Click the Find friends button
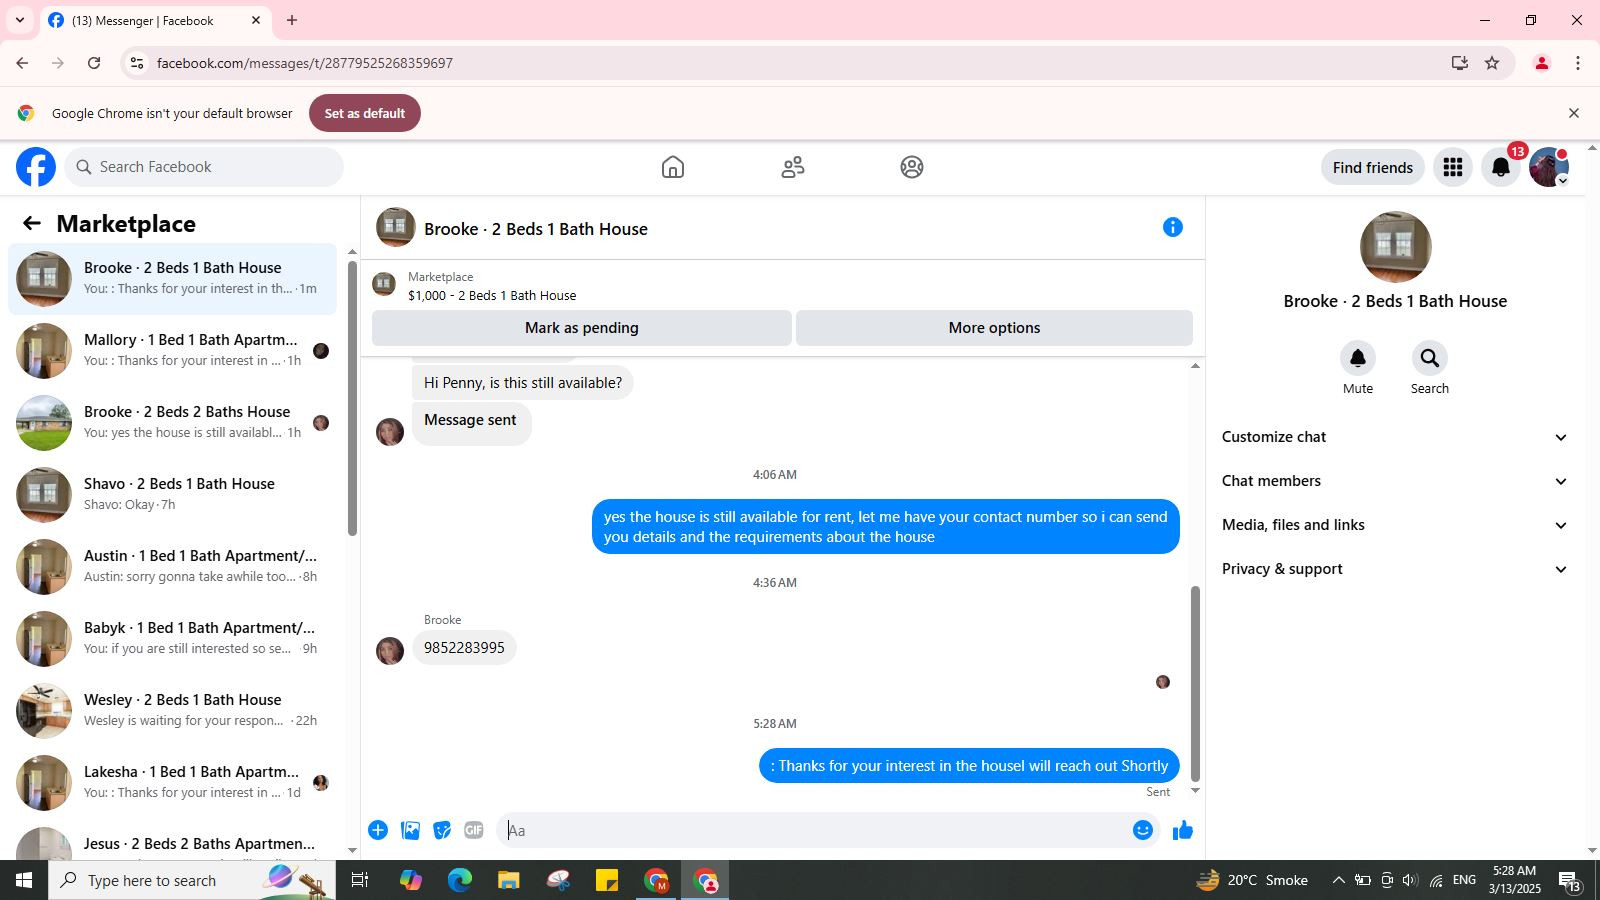Viewport: 1600px width, 900px height. 1373,167
